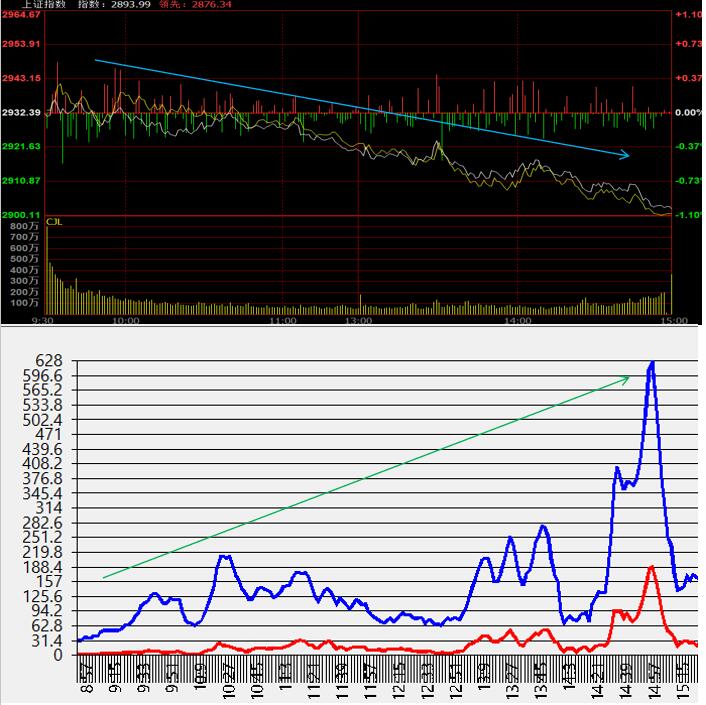Select the 300万 volume axis label

click(24, 281)
